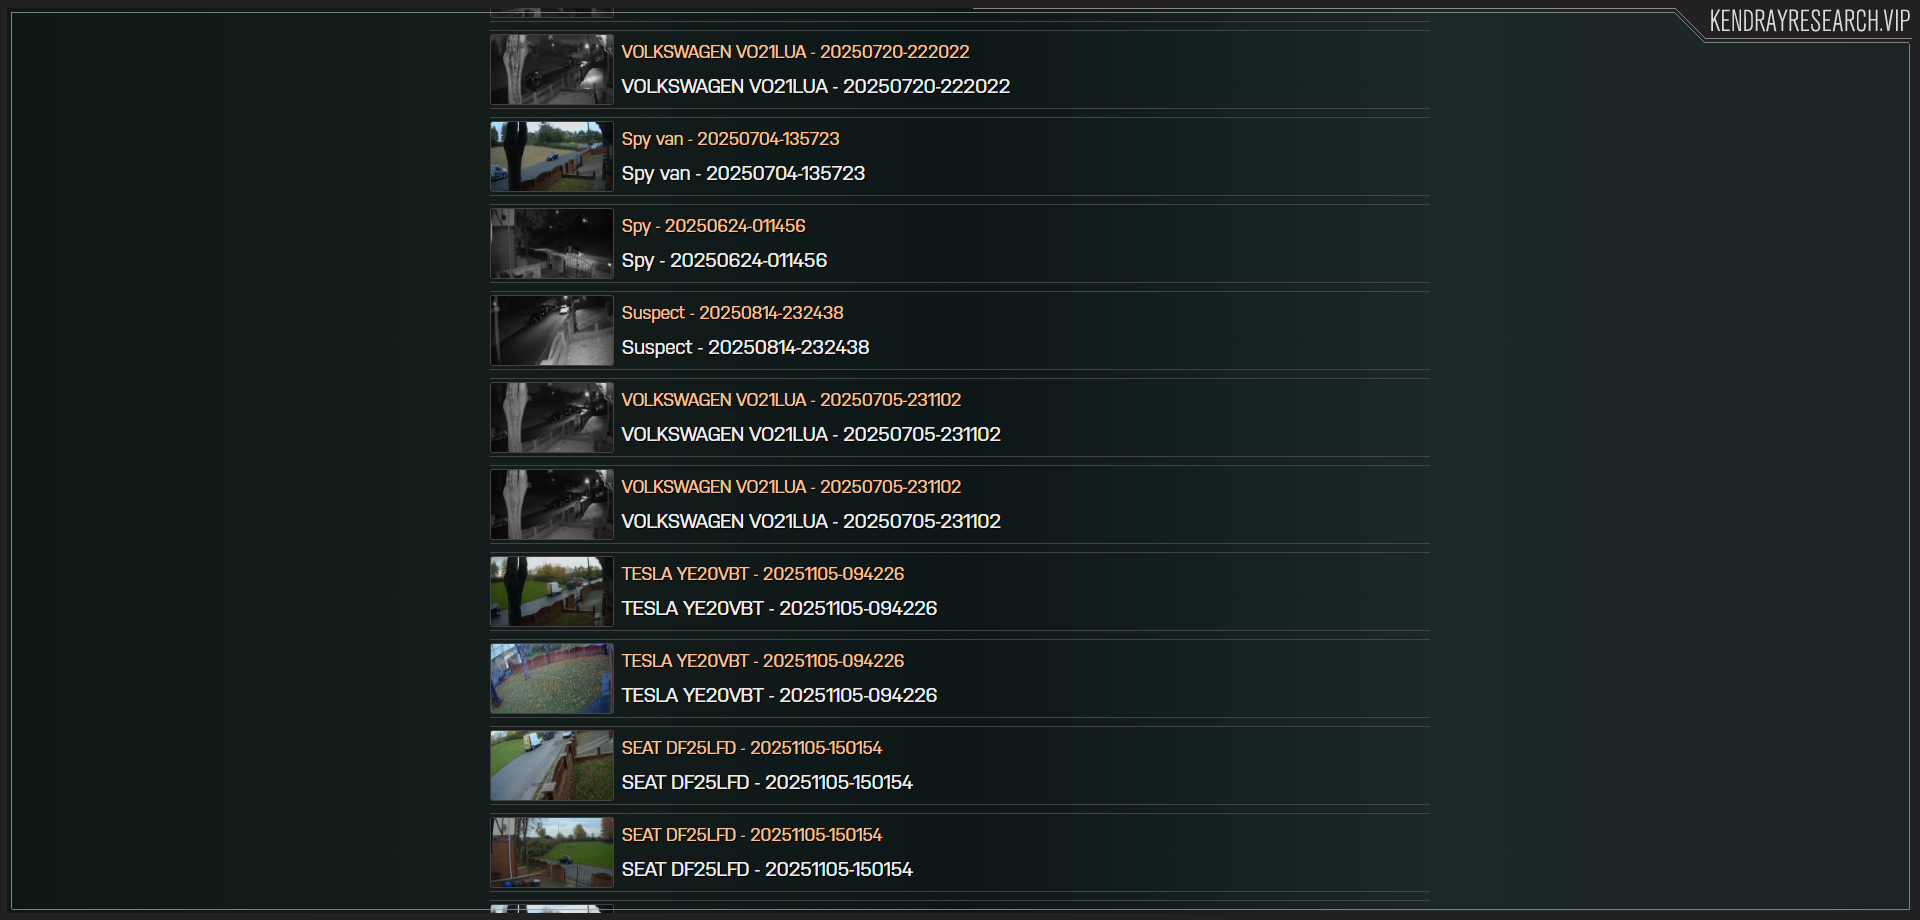Open TESLA YE20VBT thumbnail showing street and tree trunk
This screenshot has height=920, width=1920.
coord(552,592)
